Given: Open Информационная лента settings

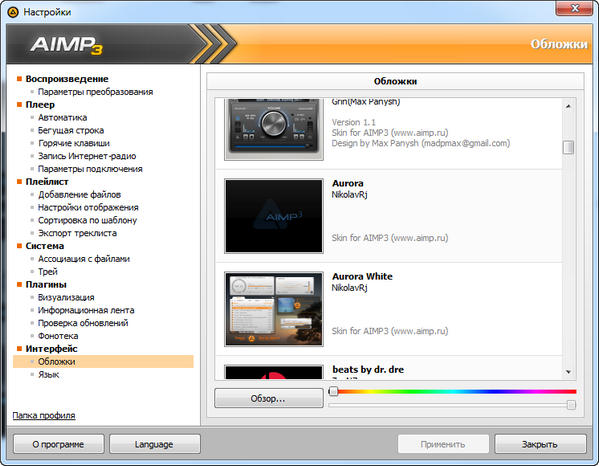Looking at the screenshot, I should point(86,310).
